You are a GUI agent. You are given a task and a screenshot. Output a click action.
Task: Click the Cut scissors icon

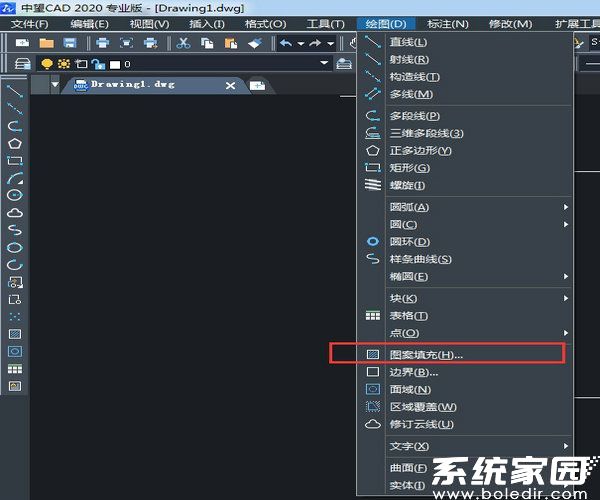click(x=183, y=43)
